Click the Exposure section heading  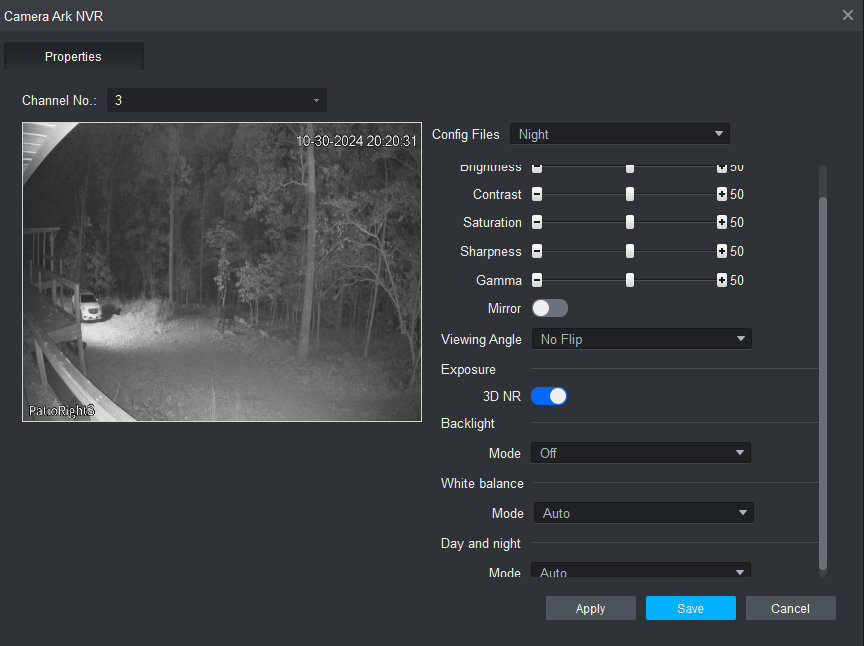tap(468, 369)
